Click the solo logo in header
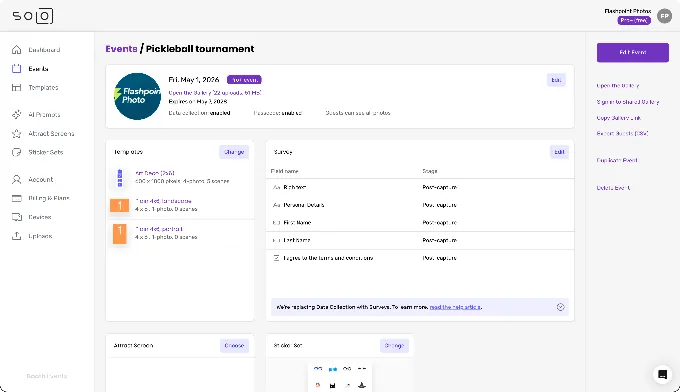680x392 pixels. point(33,16)
